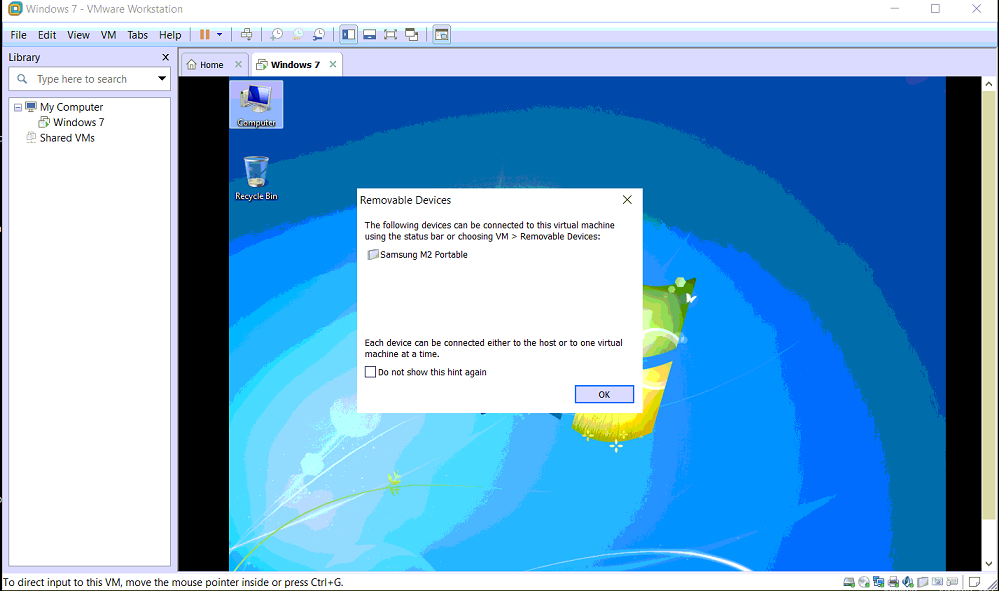Open the Edit menu

(47, 35)
